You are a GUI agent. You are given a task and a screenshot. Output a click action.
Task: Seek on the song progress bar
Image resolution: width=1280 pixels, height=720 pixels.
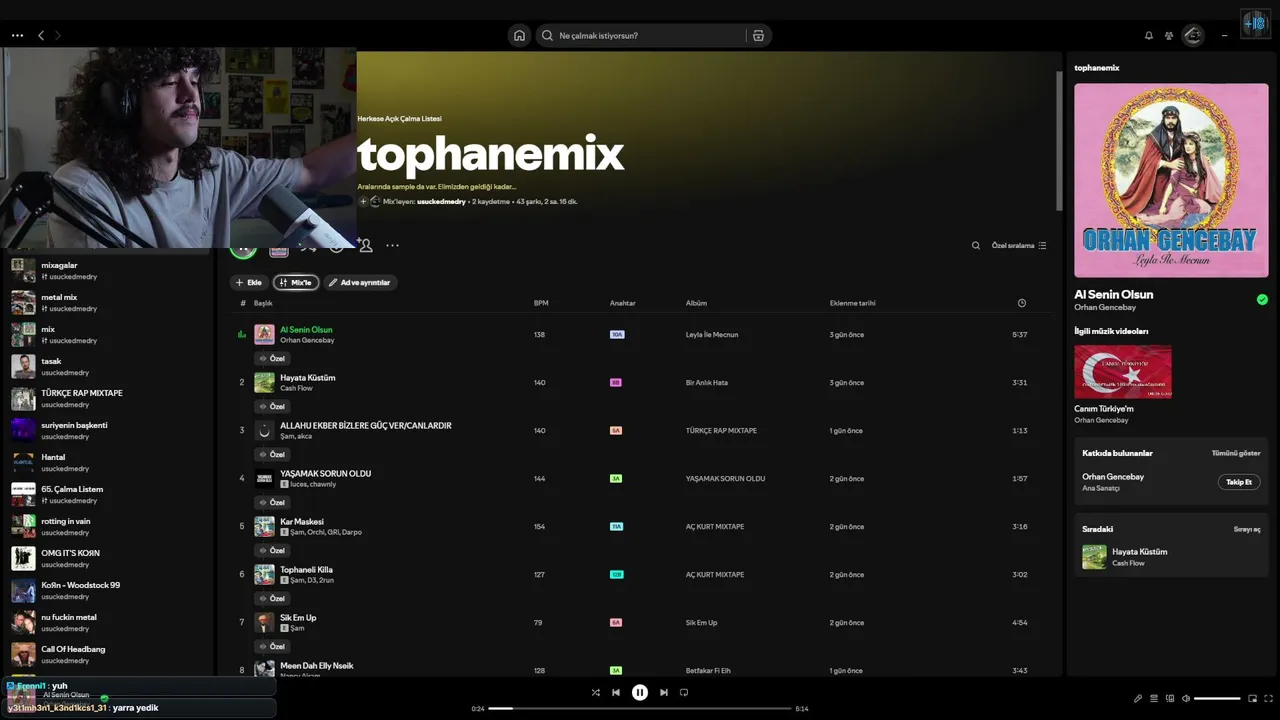pyautogui.click(x=640, y=708)
